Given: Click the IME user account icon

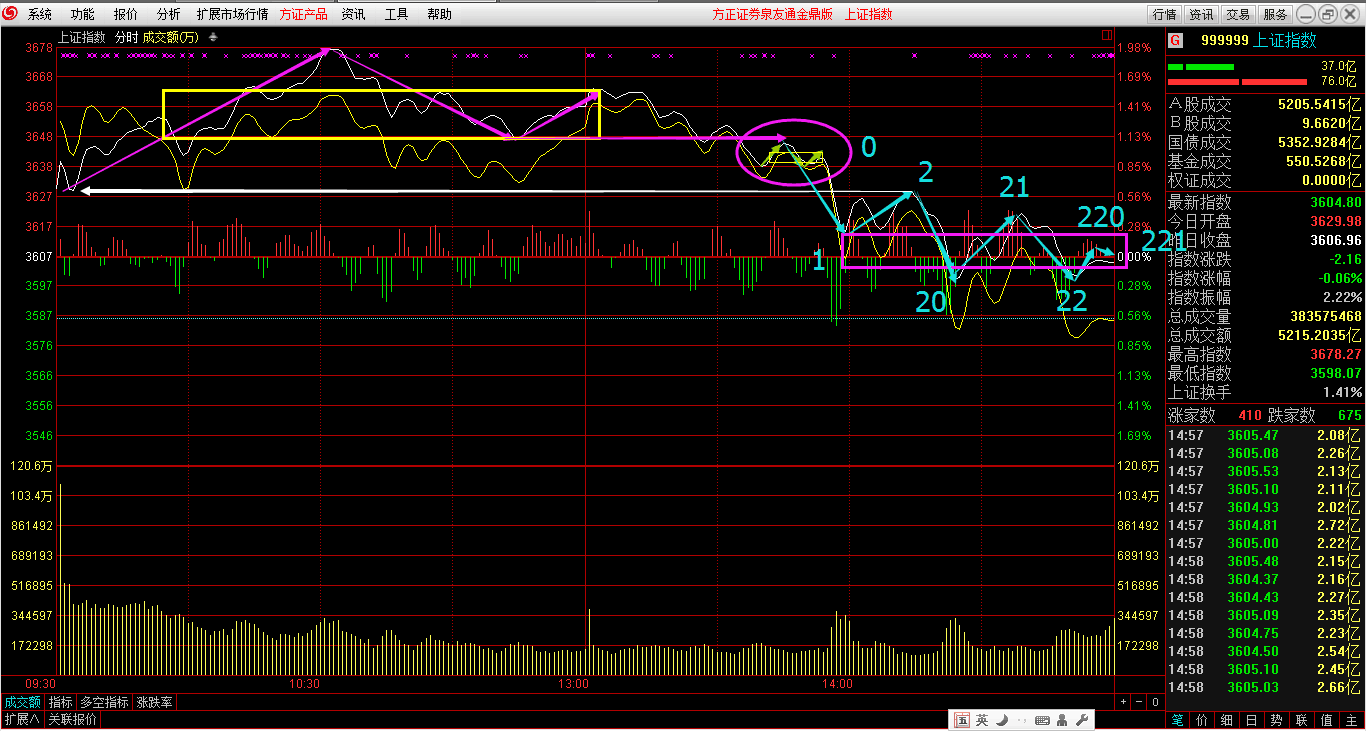Looking at the screenshot, I should [1062, 720].
